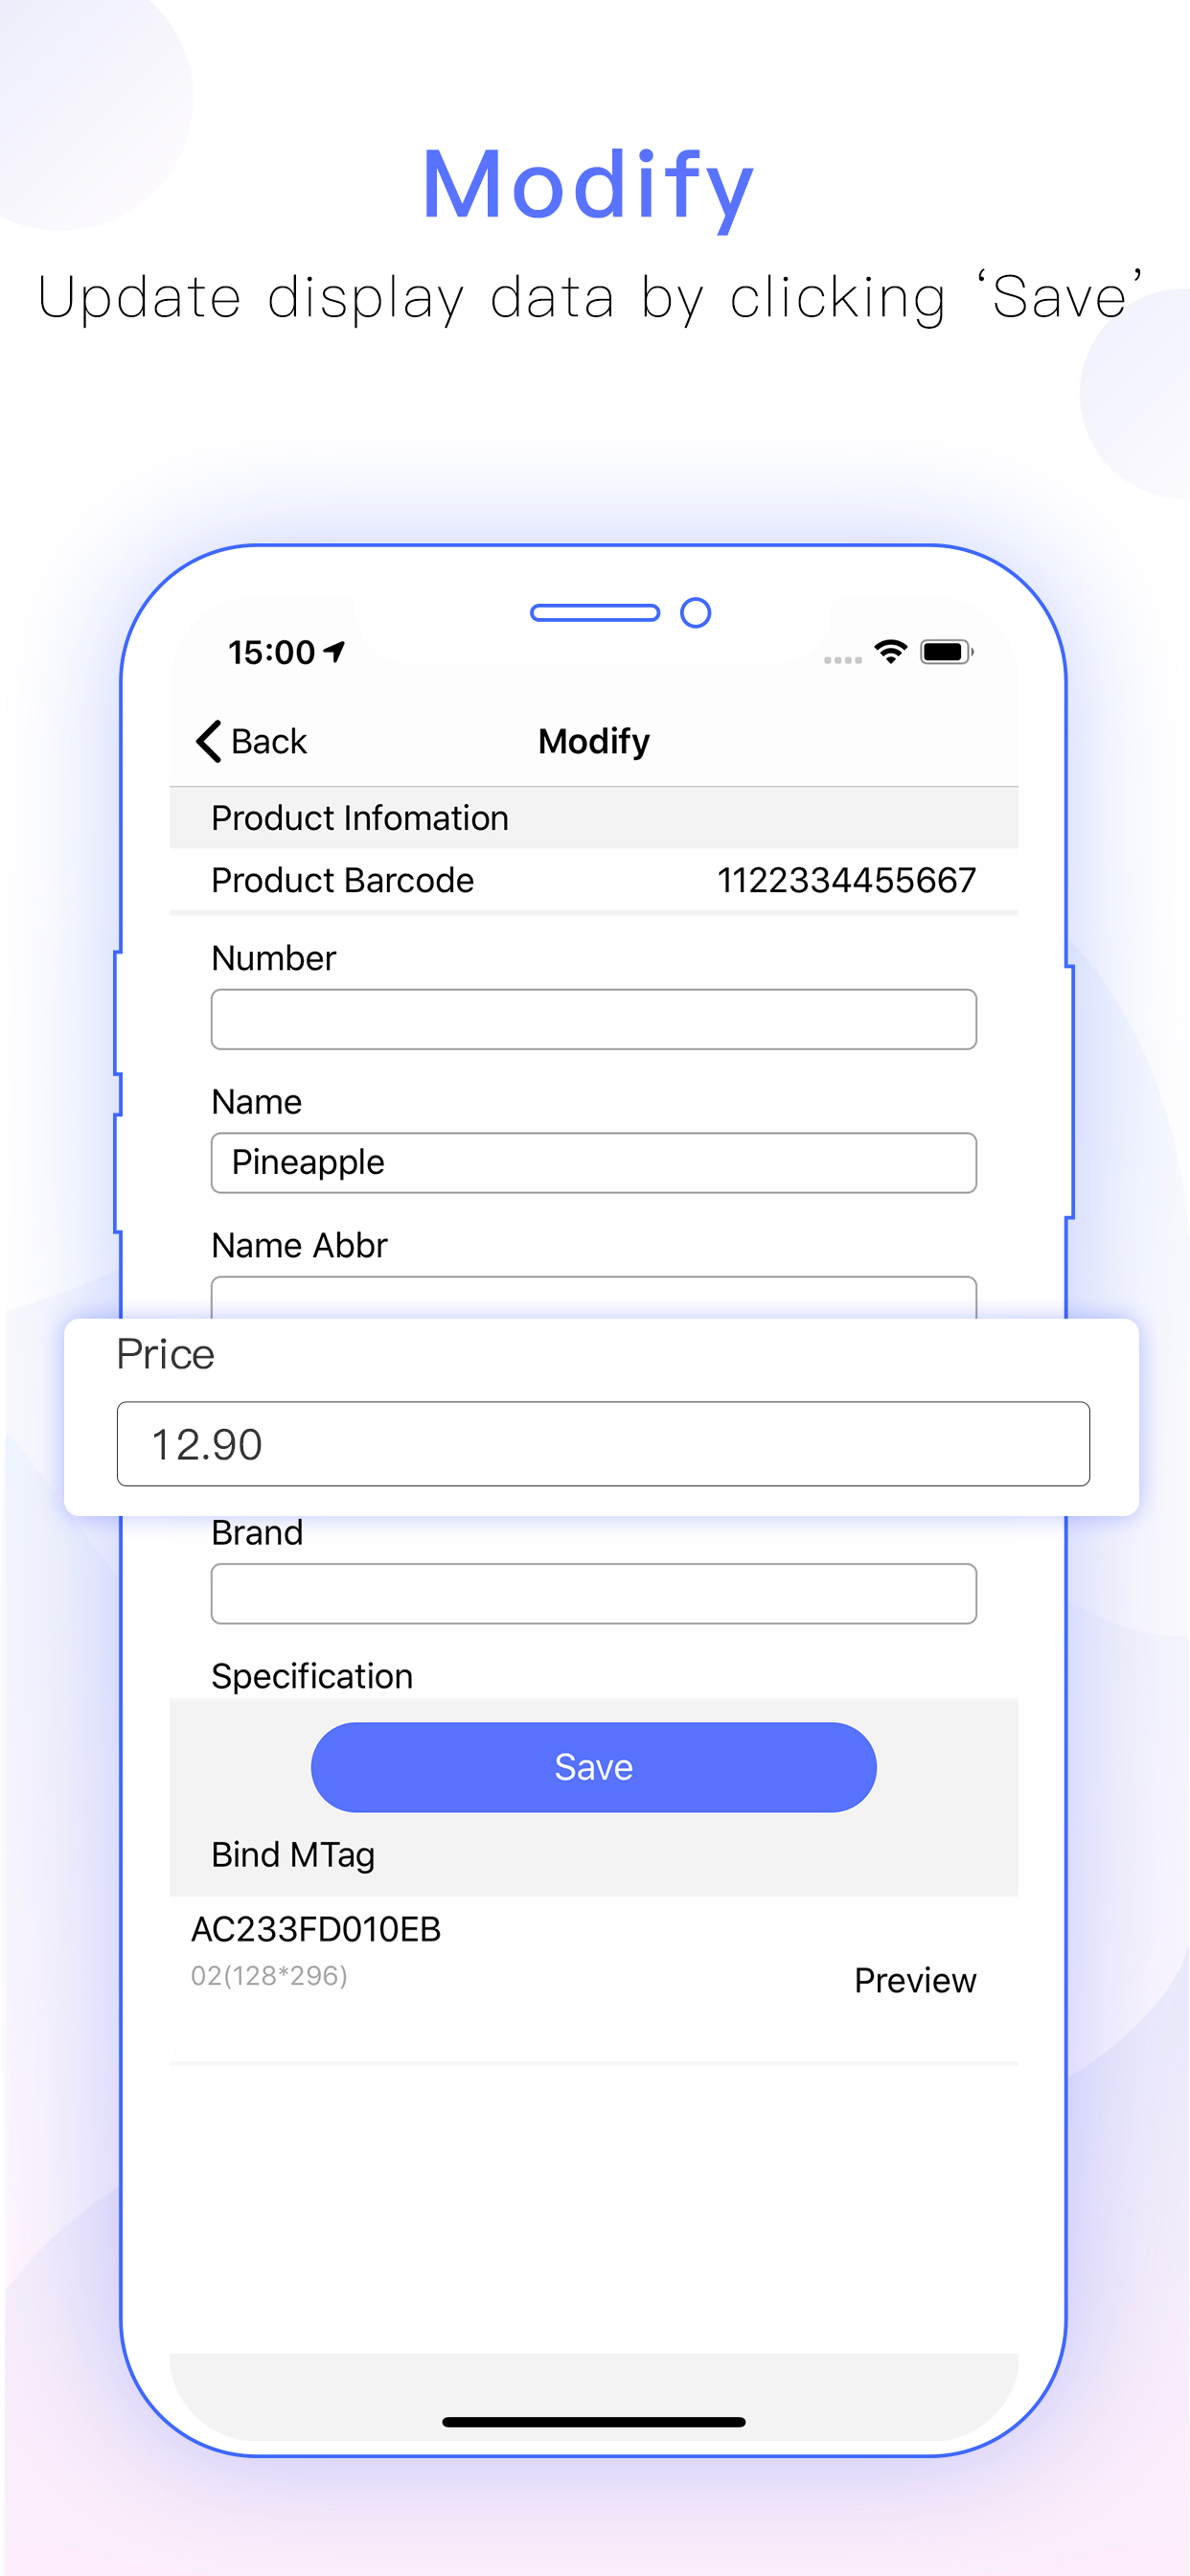
Task: Select barcode value 1122334455667
Action: click(x=848, y=880)
